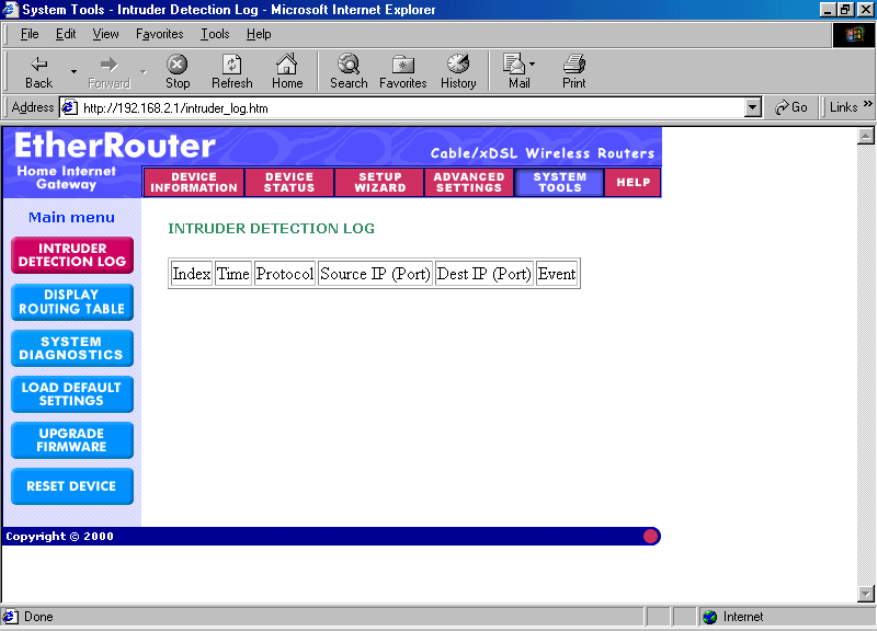The image size is (877, 631).
Task: Click the EtherRouter logo banner
Action: pos(115,145)
